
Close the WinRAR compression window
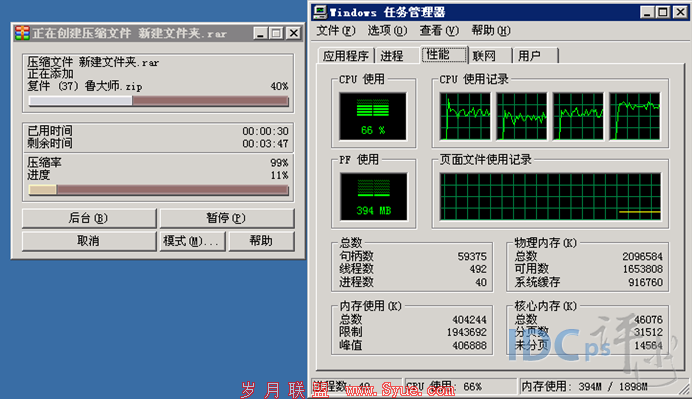point(293,33)
